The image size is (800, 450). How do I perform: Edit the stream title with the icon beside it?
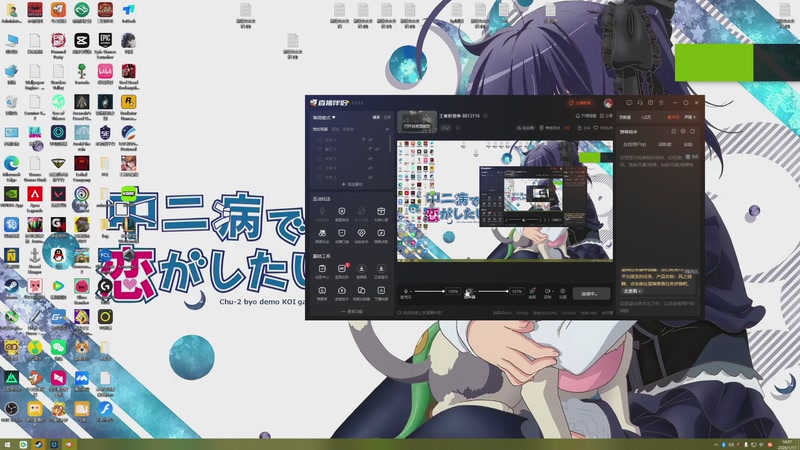pyautogui.click(x=485, y=116)
